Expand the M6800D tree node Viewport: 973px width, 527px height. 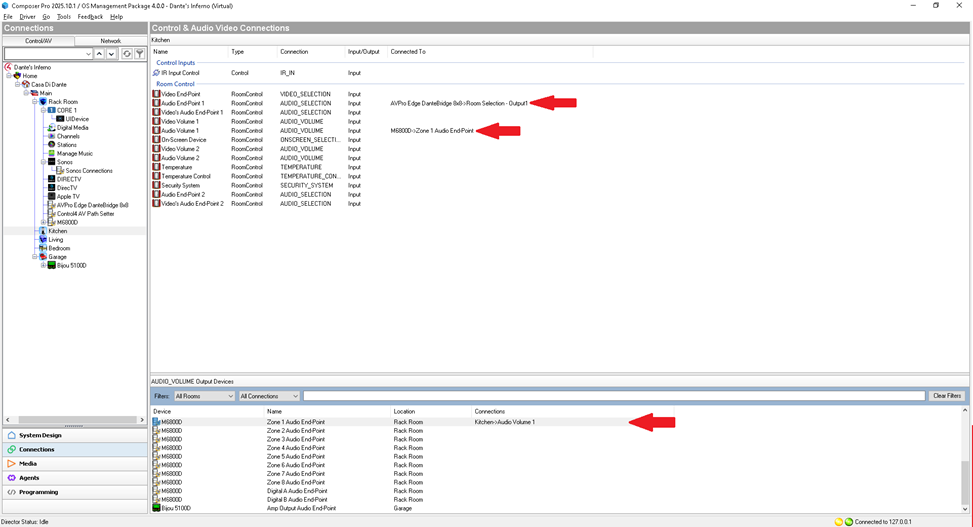[x=44, y=222]
